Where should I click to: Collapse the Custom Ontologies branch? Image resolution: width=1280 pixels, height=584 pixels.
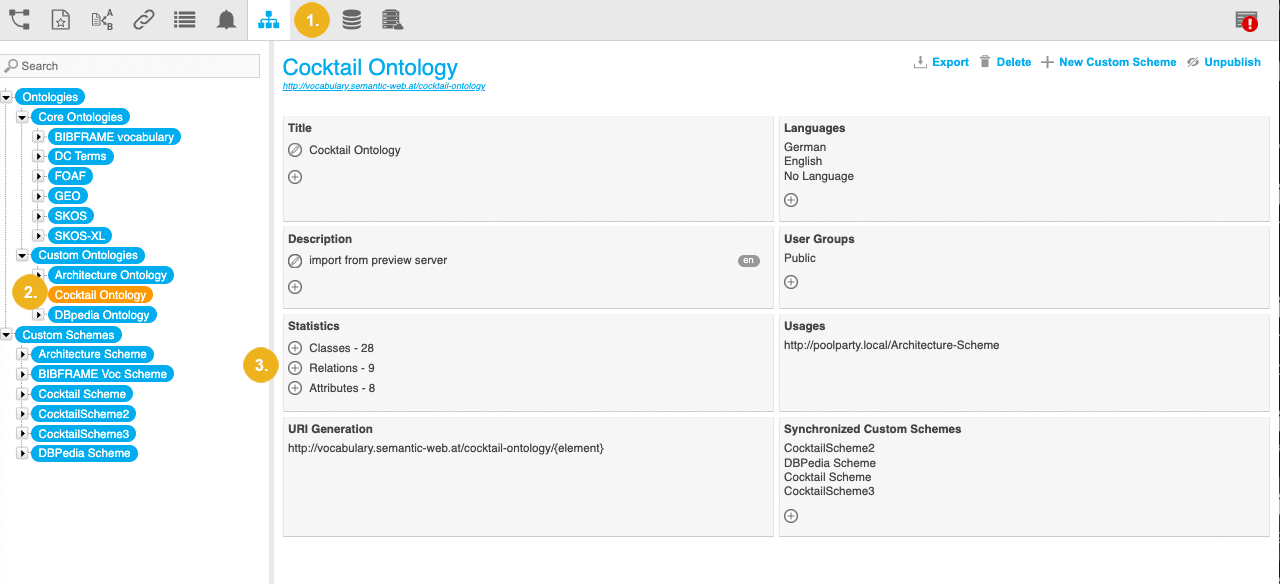coord(22,255)
